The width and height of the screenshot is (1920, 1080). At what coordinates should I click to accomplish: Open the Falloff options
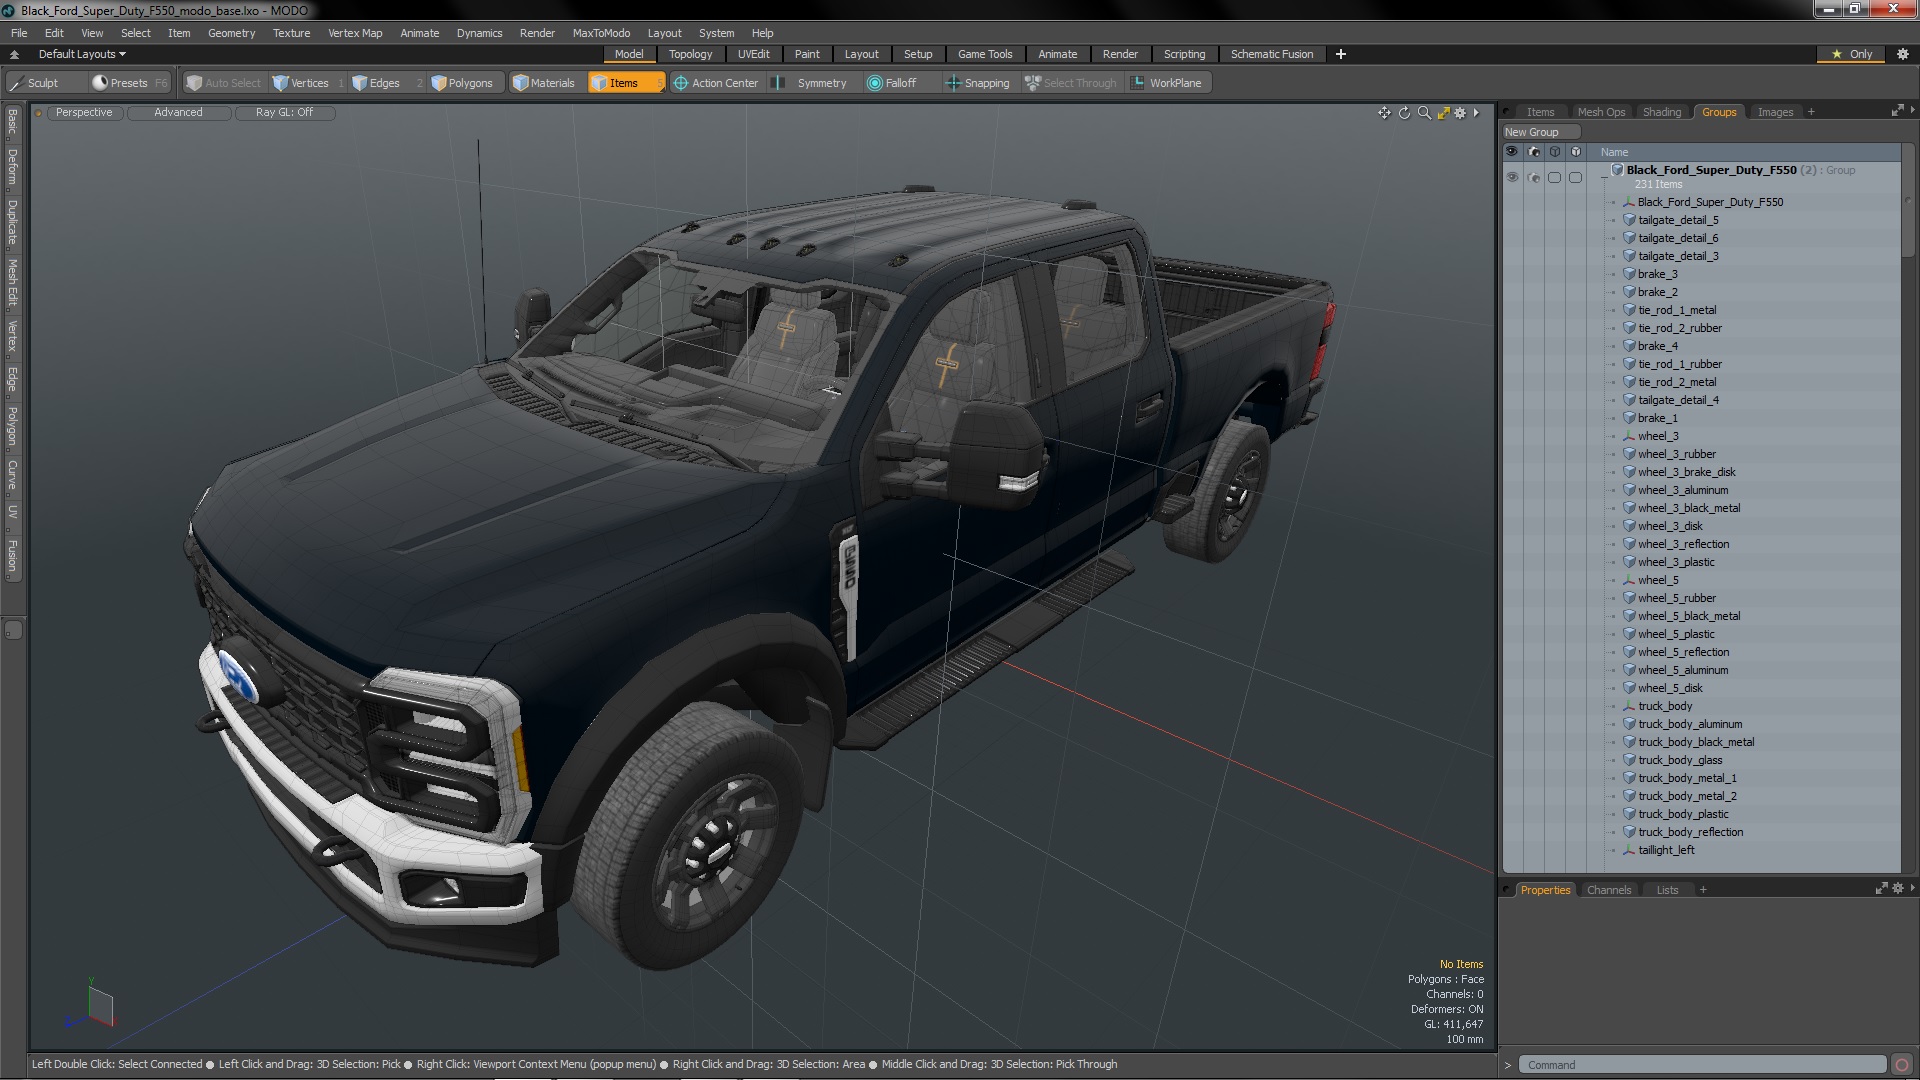click(x=891, y=83)
